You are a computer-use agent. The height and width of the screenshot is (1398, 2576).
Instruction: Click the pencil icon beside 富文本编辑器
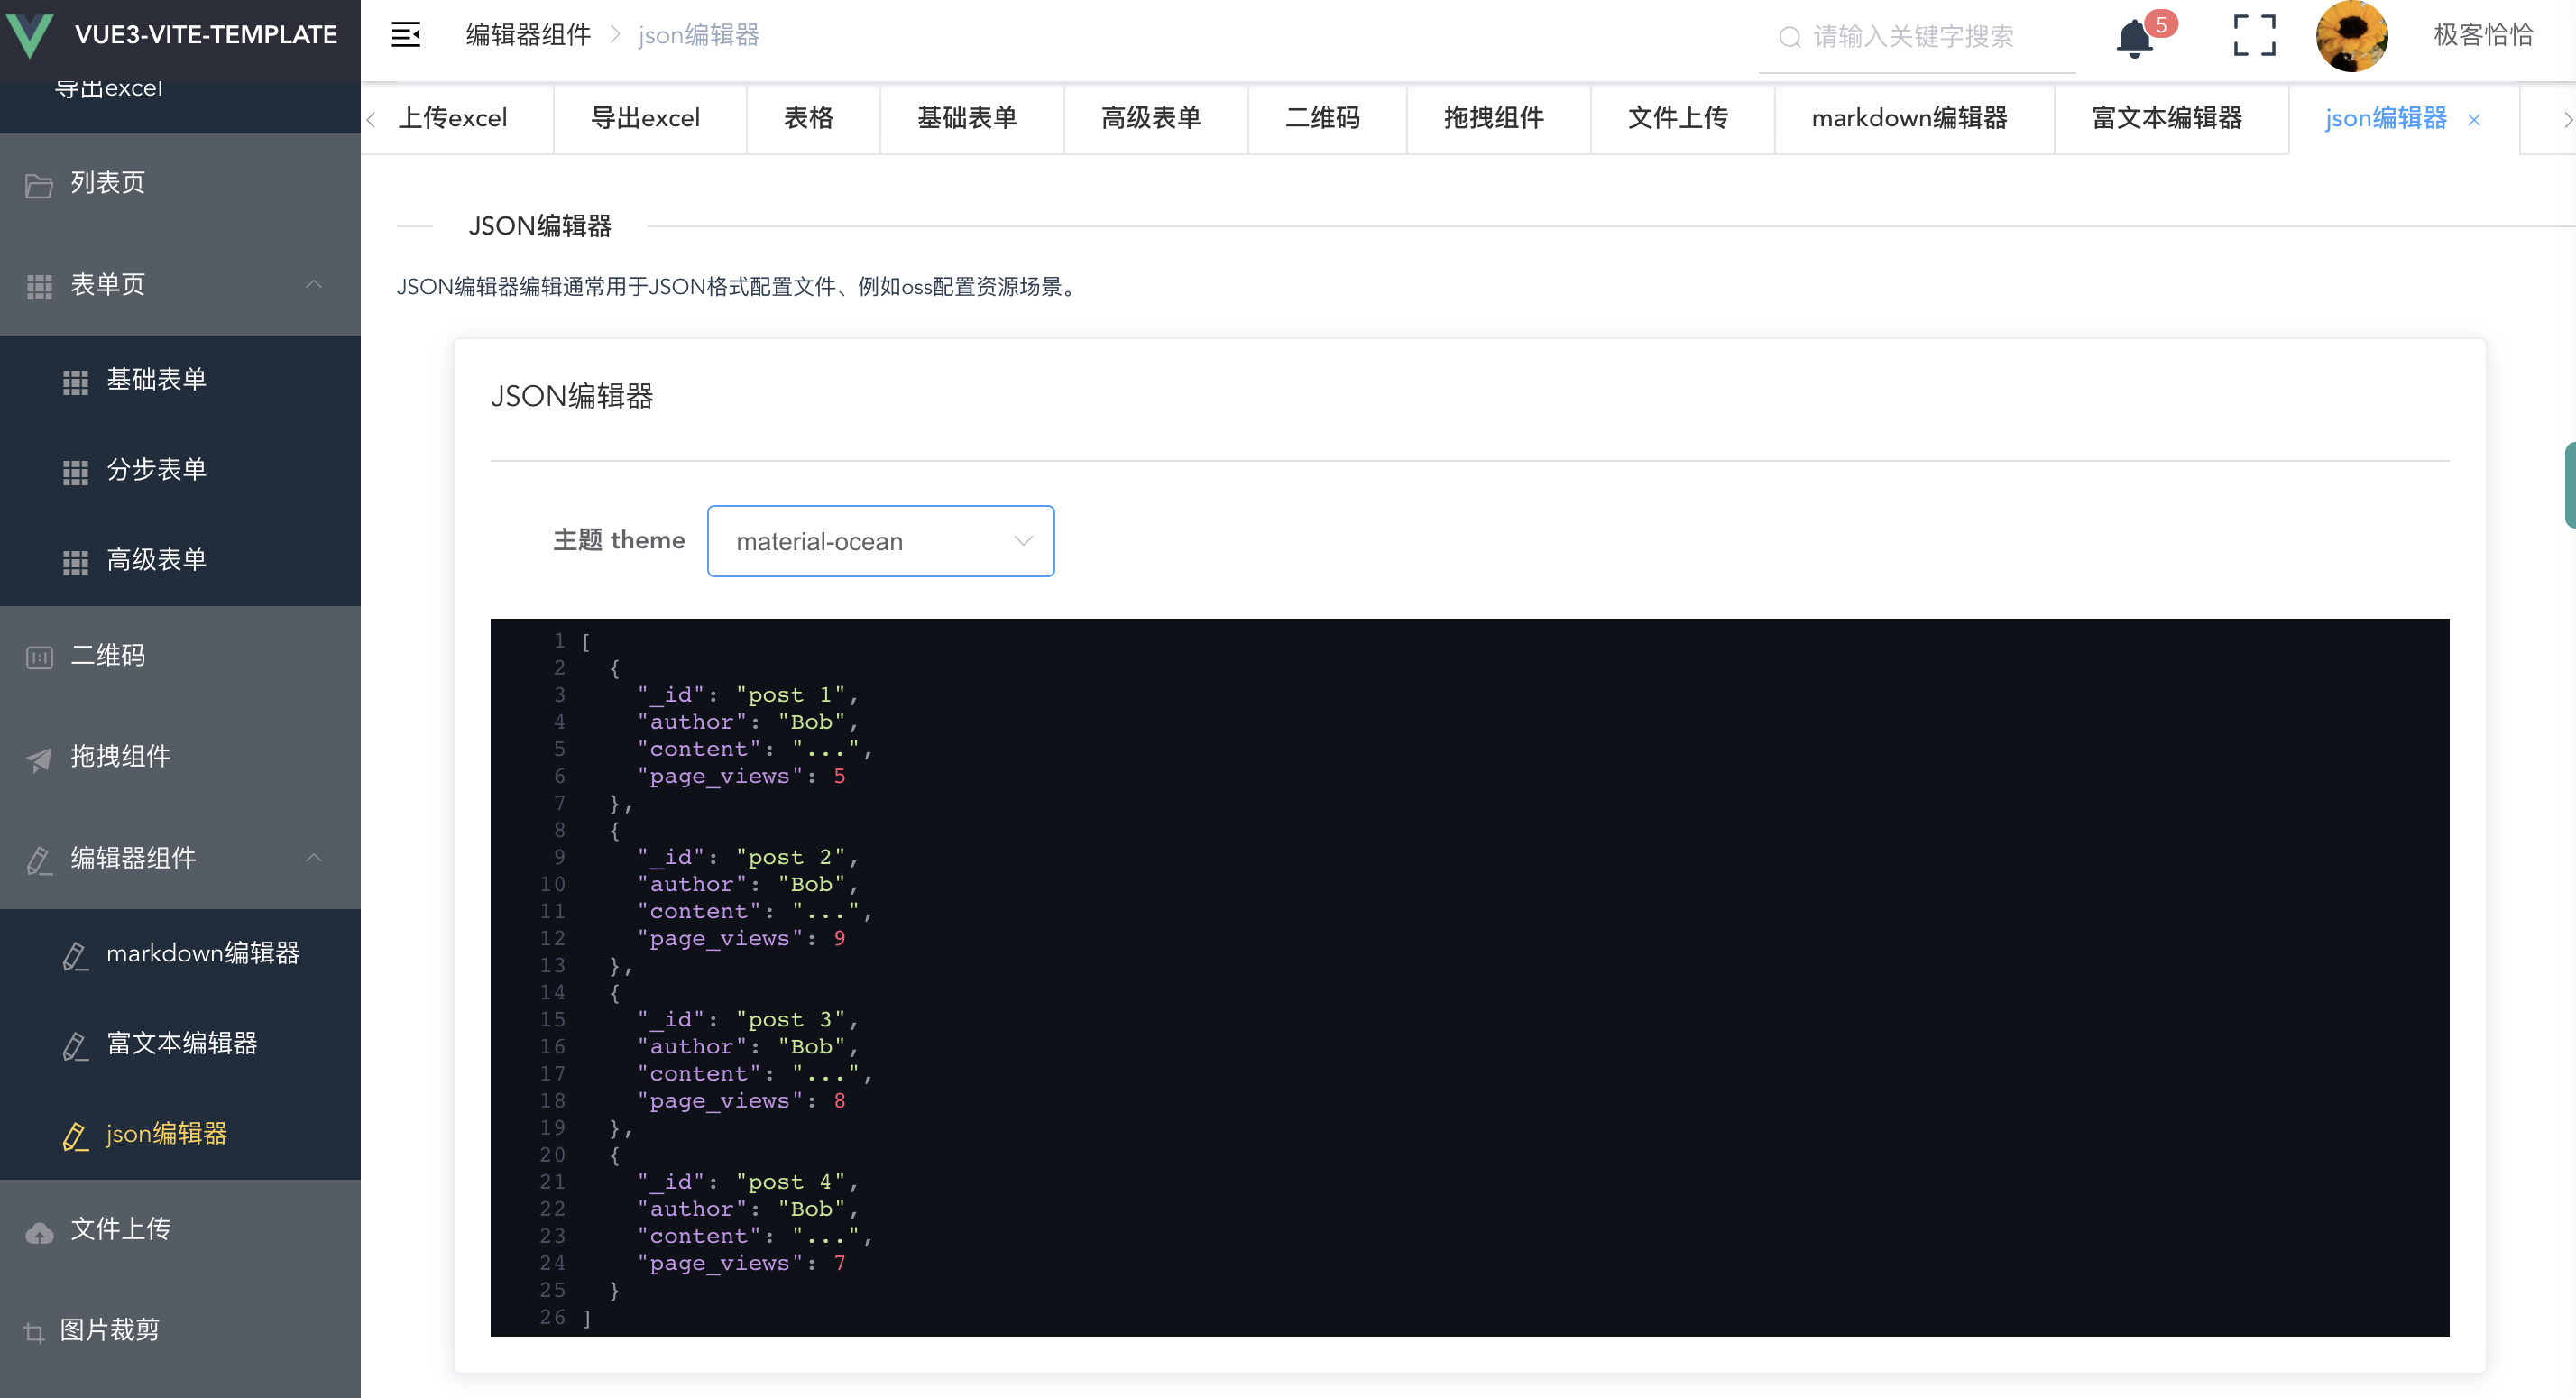[75, 1045]
